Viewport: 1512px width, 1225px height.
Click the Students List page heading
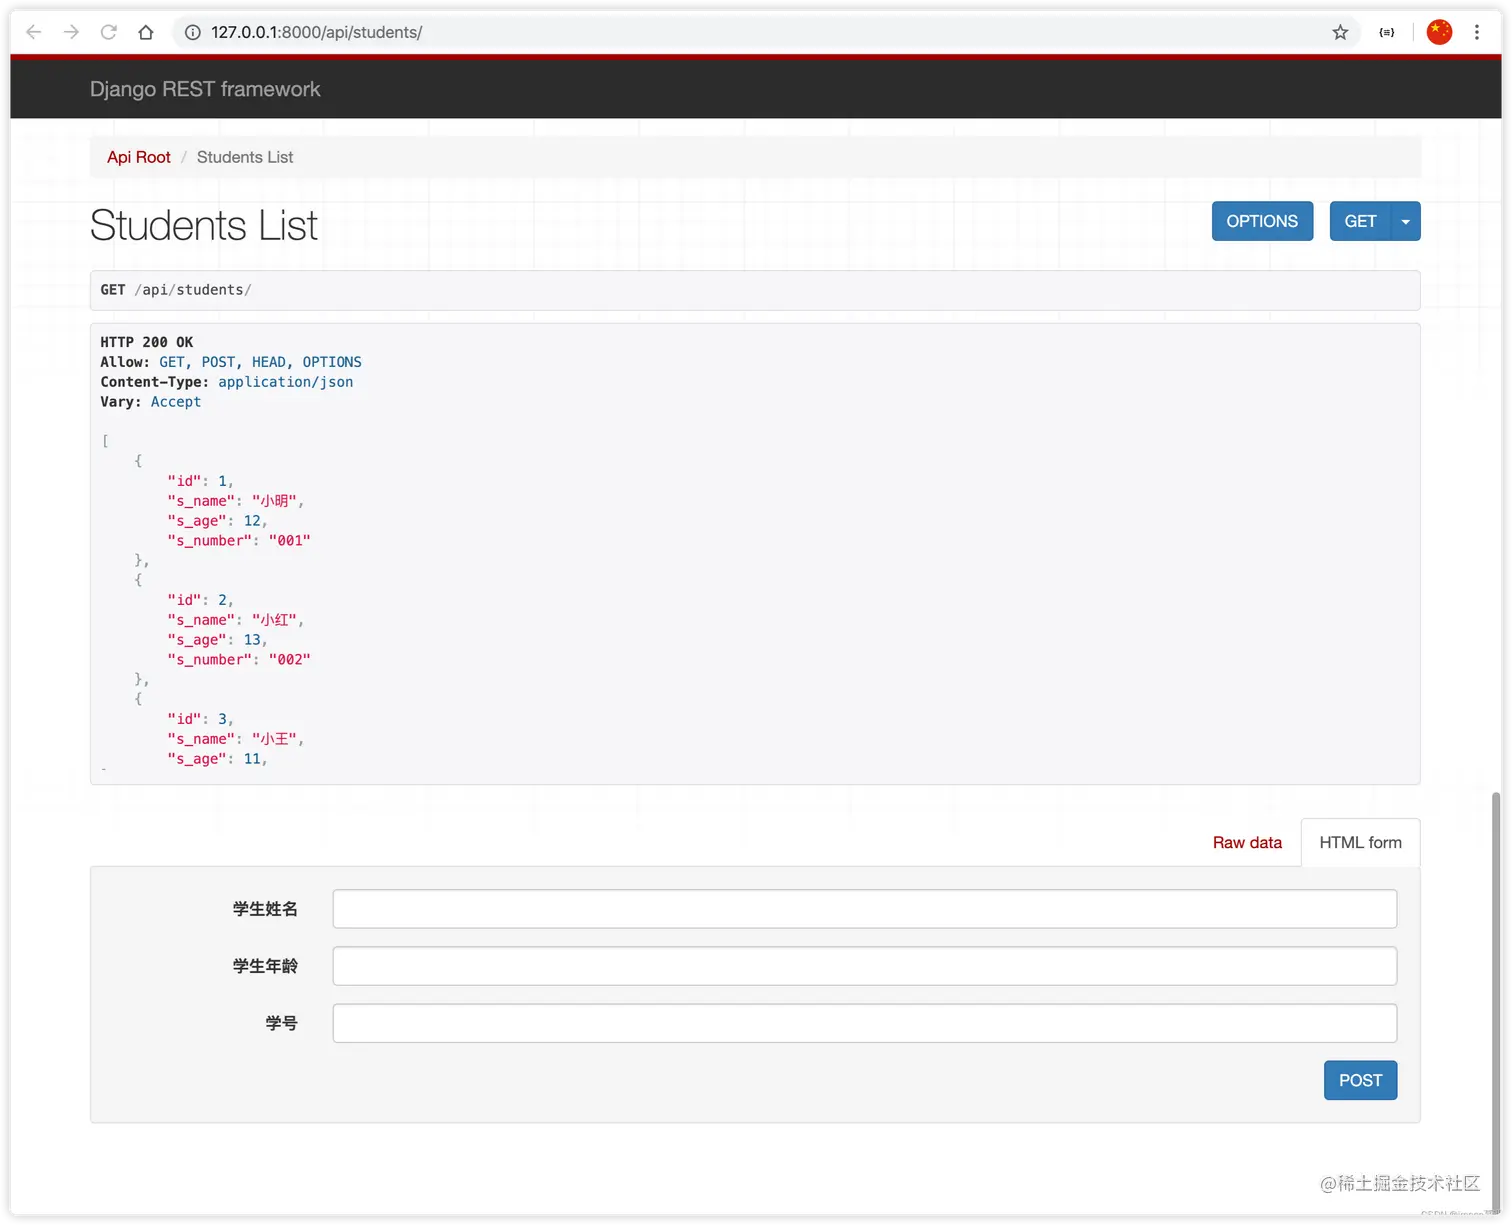point(204,226)
